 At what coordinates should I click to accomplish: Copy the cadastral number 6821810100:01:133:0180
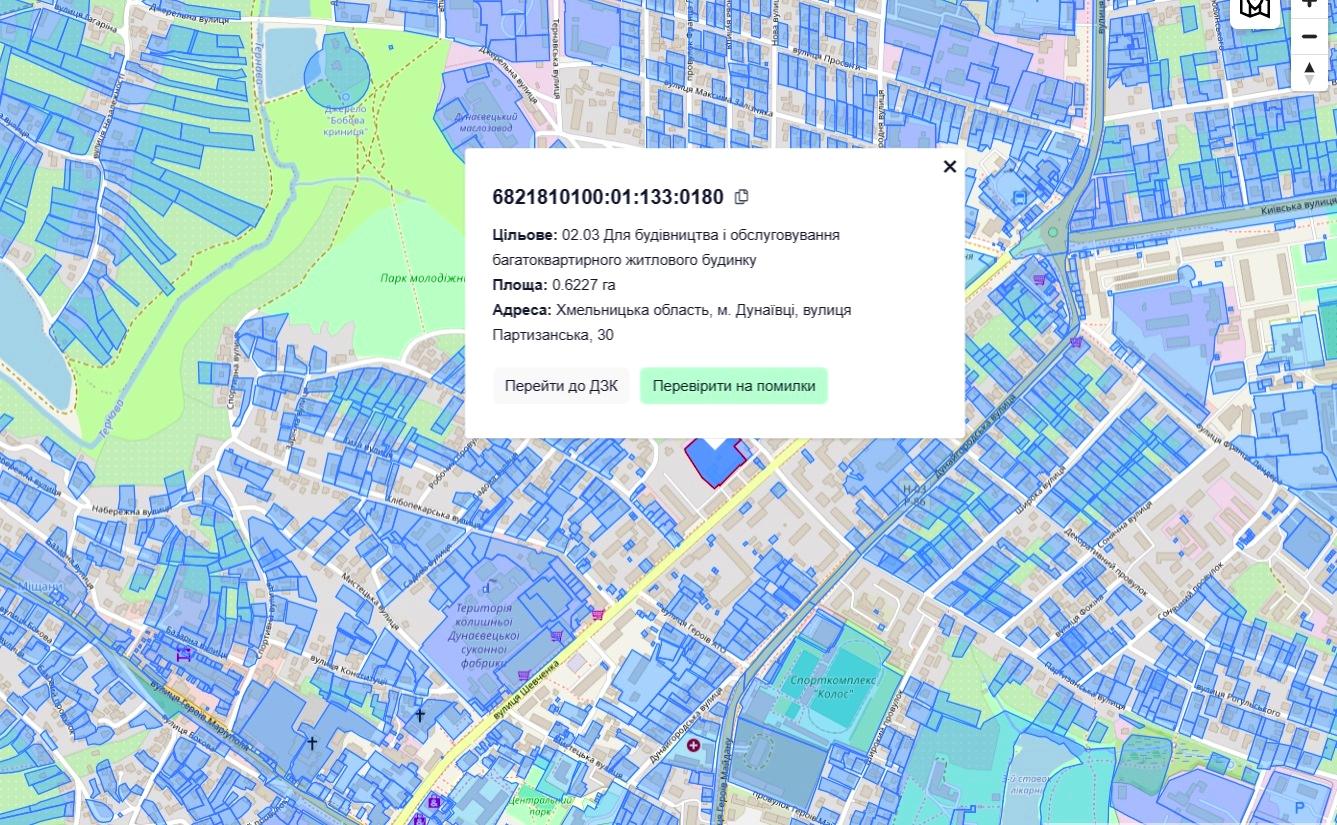(x=741, y=197)
